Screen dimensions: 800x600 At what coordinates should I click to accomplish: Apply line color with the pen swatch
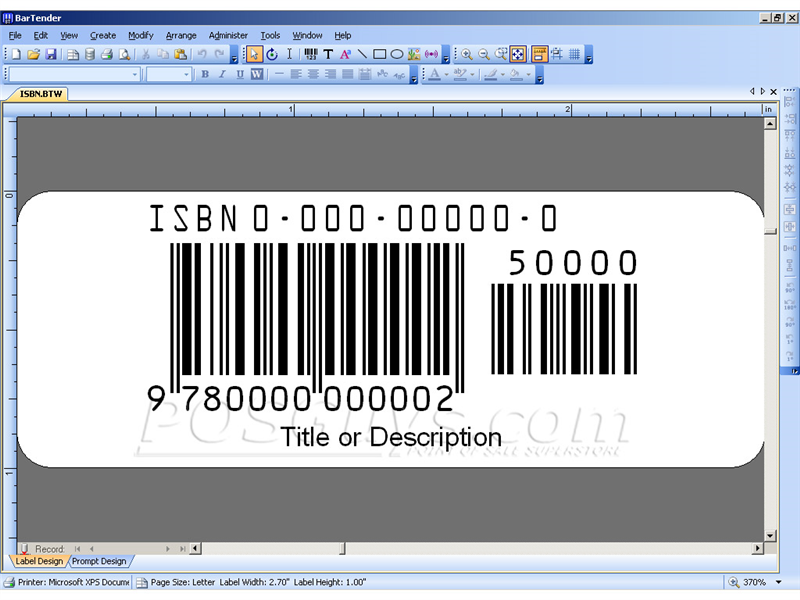coord(490,74)
